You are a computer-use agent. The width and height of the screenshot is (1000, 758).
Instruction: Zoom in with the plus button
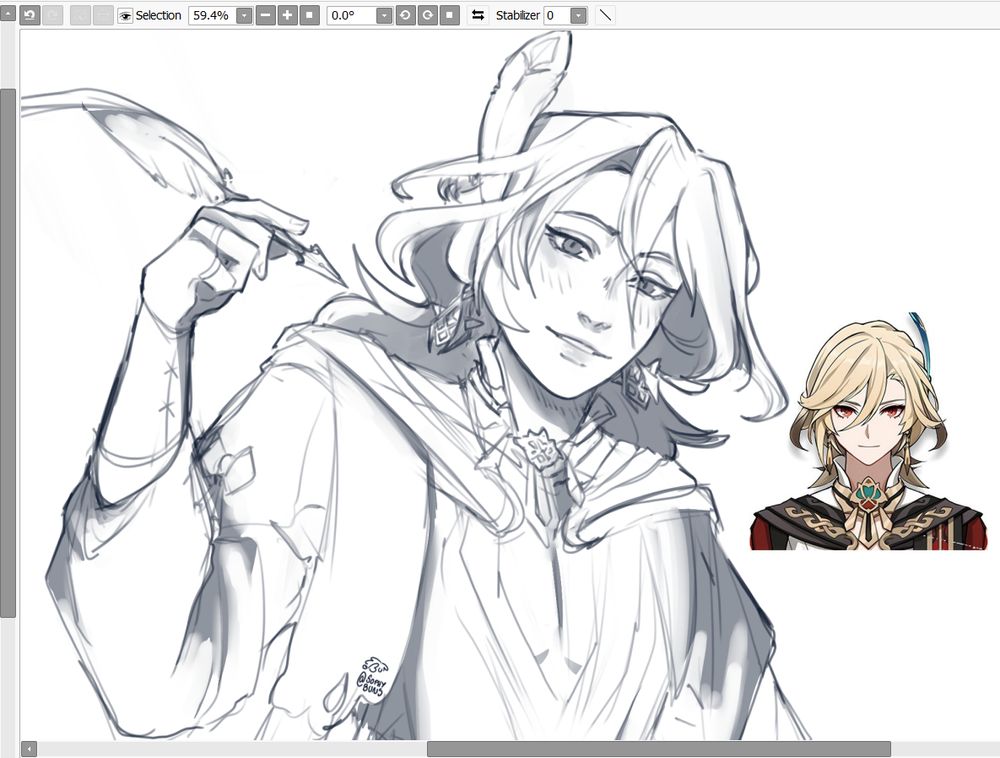pyautogui.click(x=288, y=15)
